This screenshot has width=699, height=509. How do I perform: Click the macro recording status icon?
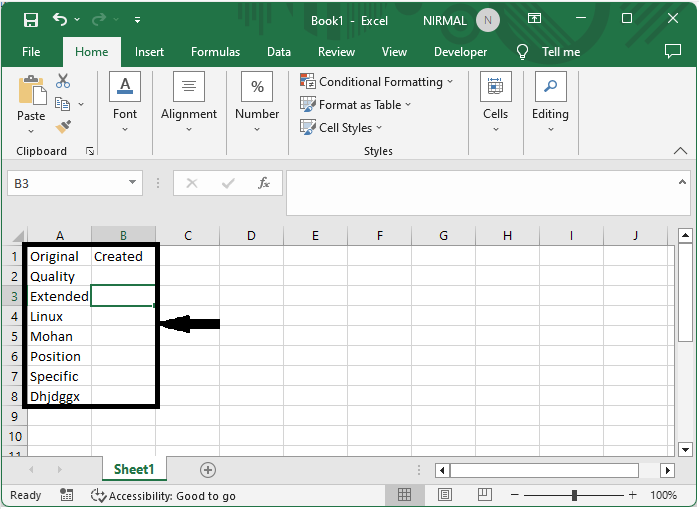[66, 495]
